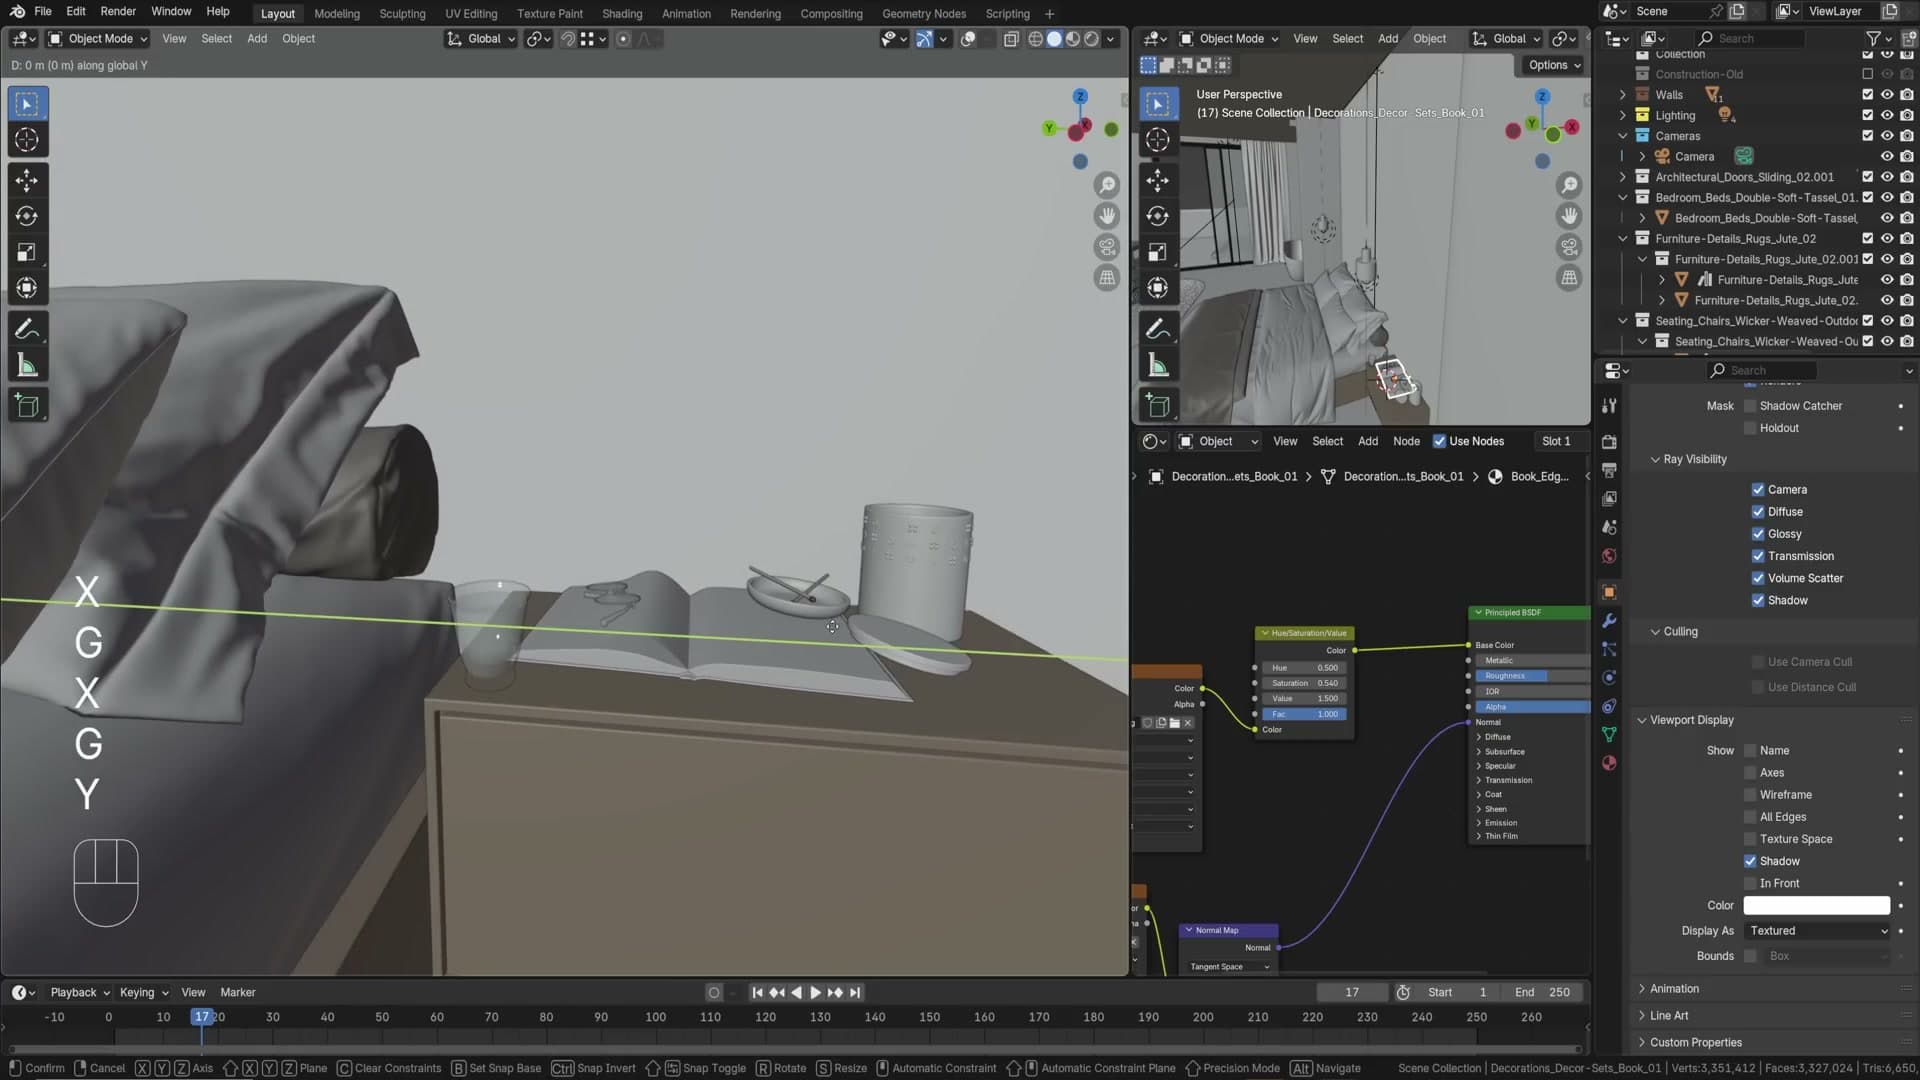Open the Render menu

coord(118,12)
